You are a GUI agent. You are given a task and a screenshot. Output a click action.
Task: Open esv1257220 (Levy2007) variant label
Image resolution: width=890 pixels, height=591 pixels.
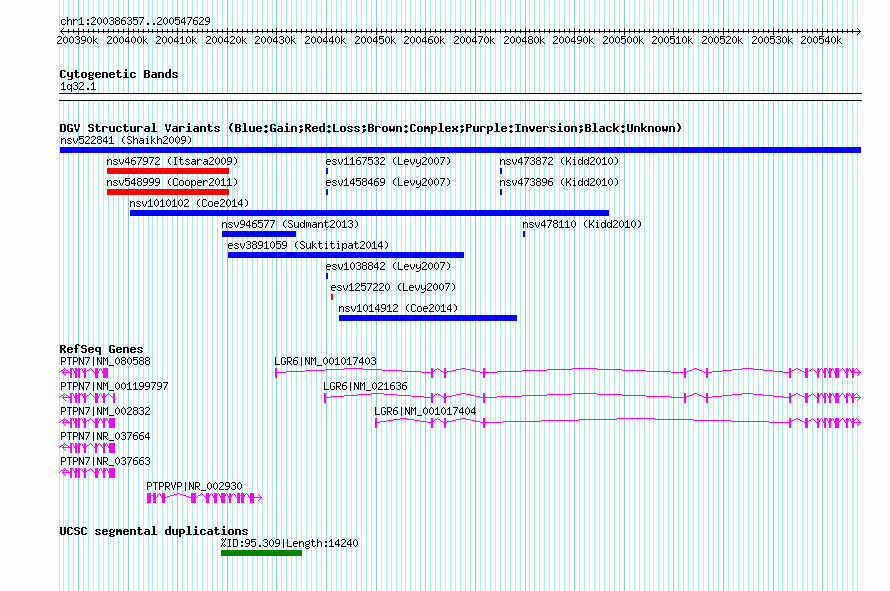point(393,287)
